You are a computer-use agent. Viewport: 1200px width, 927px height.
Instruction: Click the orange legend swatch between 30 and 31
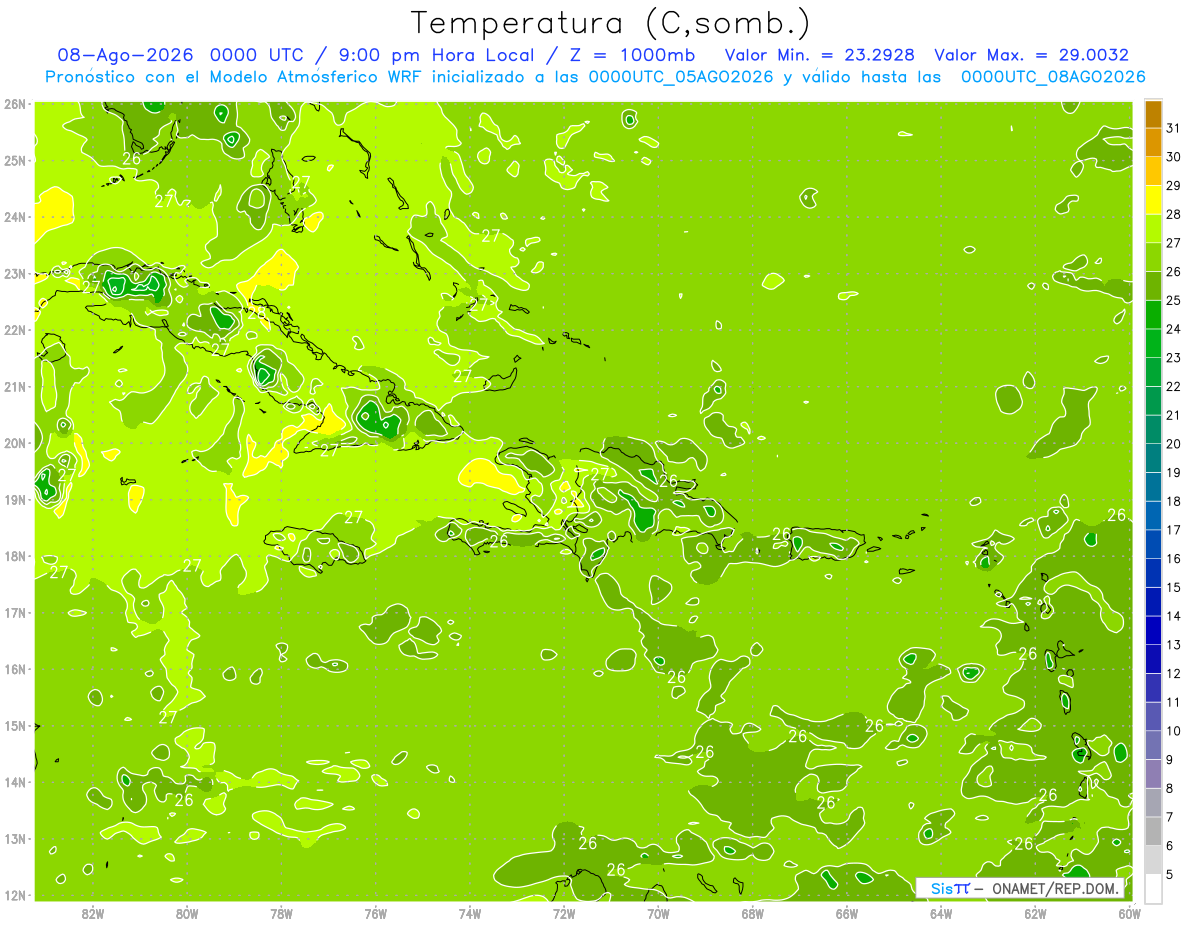point(1153,143)
